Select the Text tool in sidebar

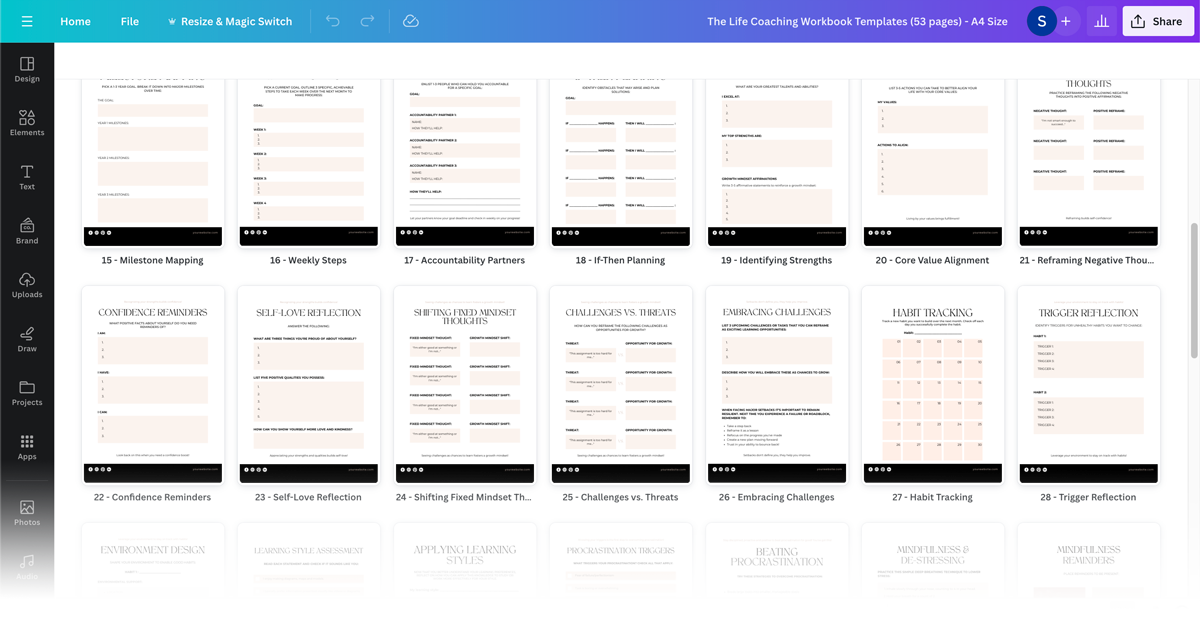click(27, 177)
